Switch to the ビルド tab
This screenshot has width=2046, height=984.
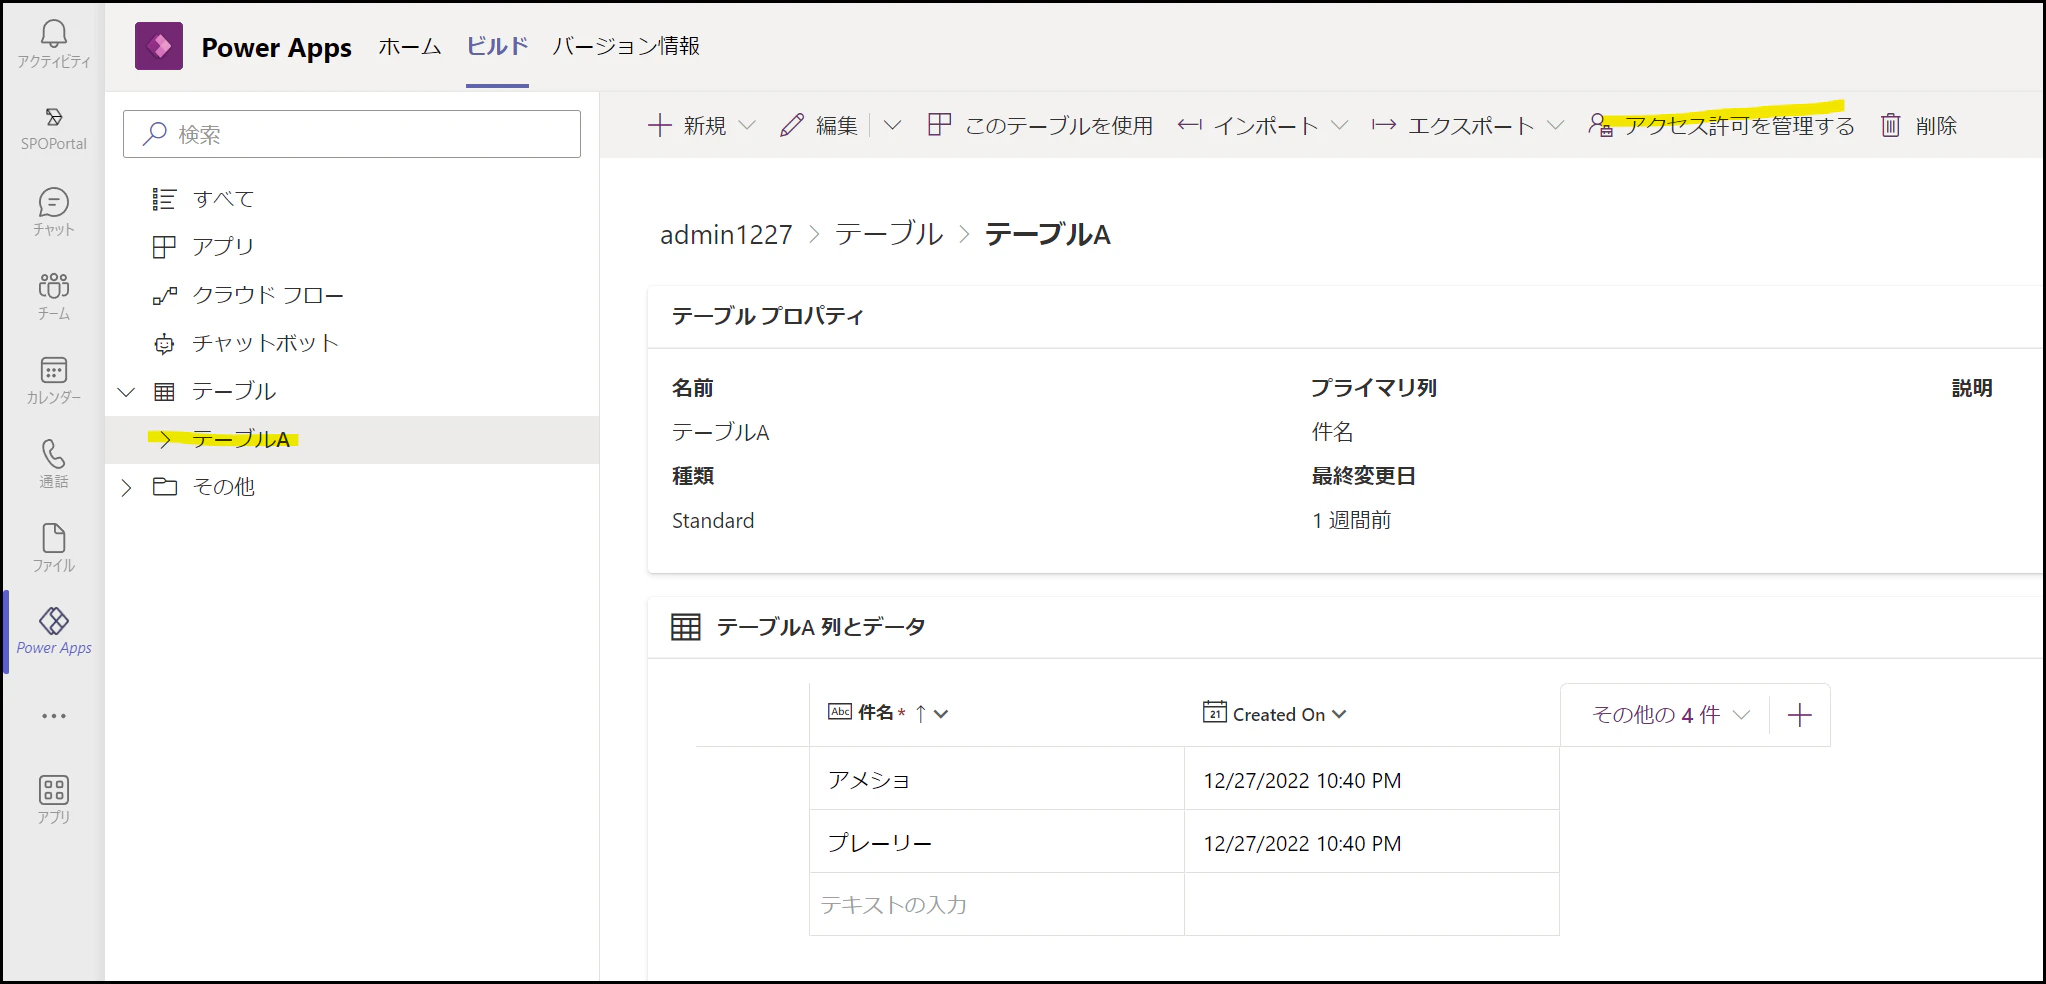pyautogui.click(x=497, y=47)
